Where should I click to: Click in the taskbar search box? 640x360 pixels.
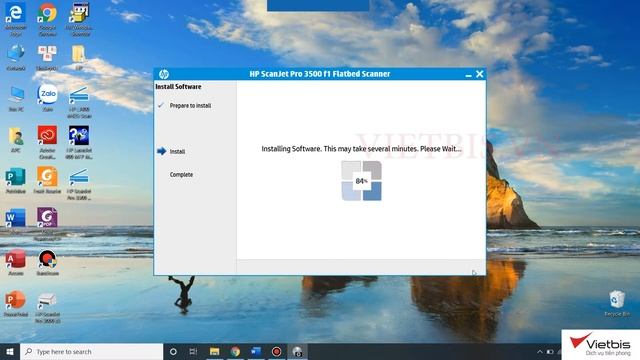[x=91, y=351]
